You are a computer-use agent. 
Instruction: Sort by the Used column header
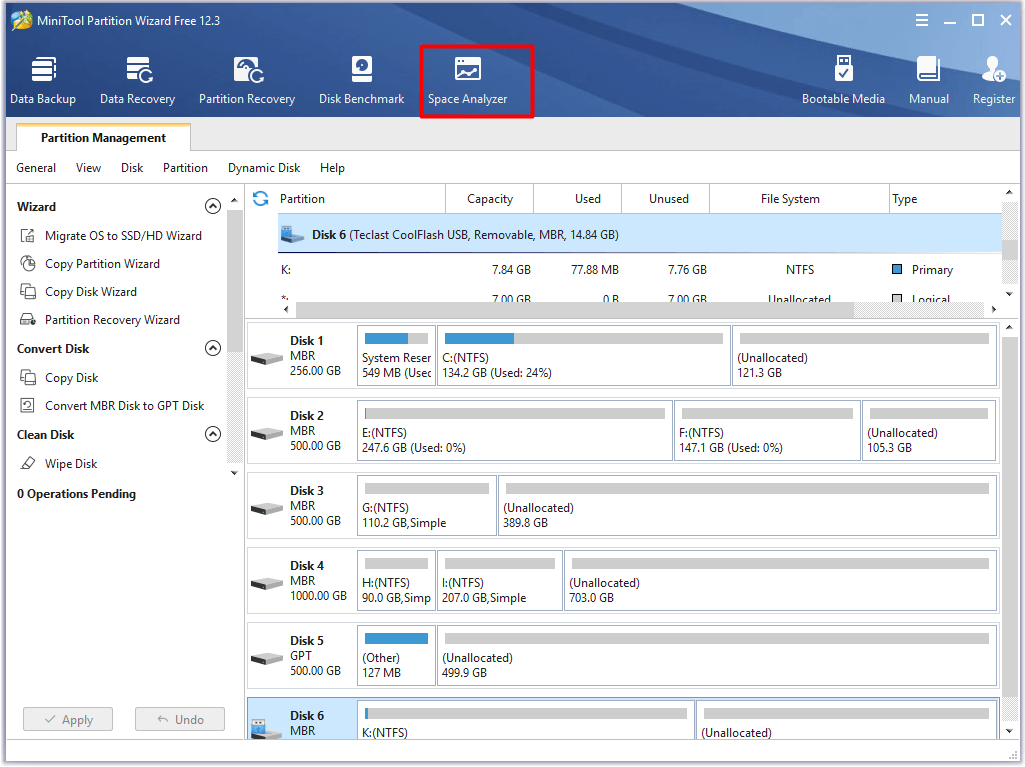pos(578,199)
